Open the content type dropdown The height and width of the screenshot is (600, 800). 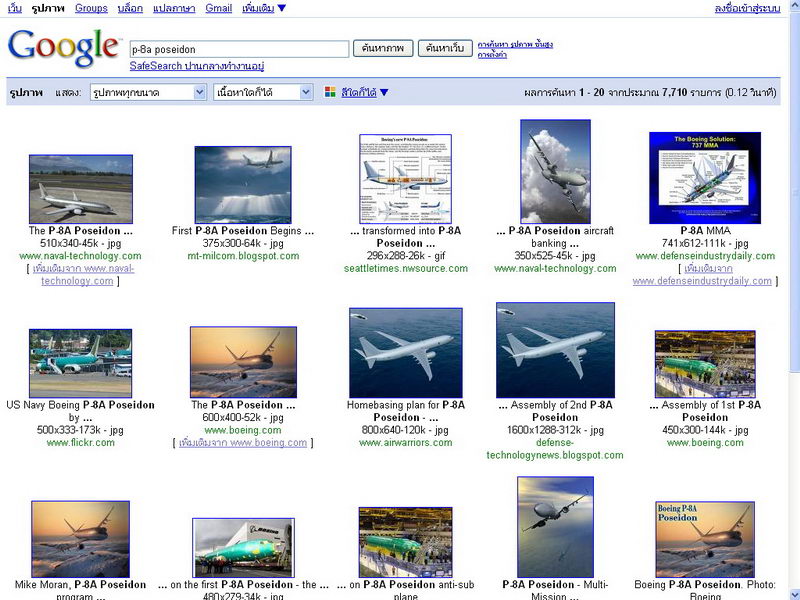coord(263,92)
